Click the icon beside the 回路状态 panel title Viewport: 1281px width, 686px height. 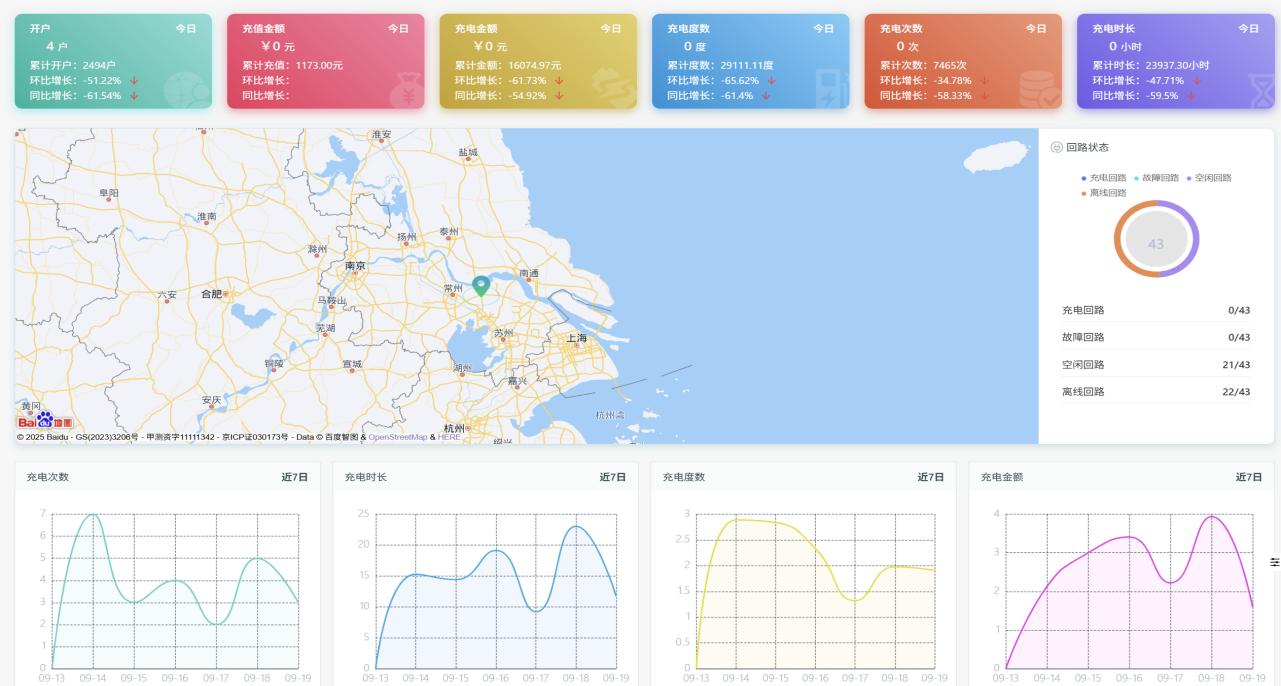pyautogui.click(x=1057, y=147)
